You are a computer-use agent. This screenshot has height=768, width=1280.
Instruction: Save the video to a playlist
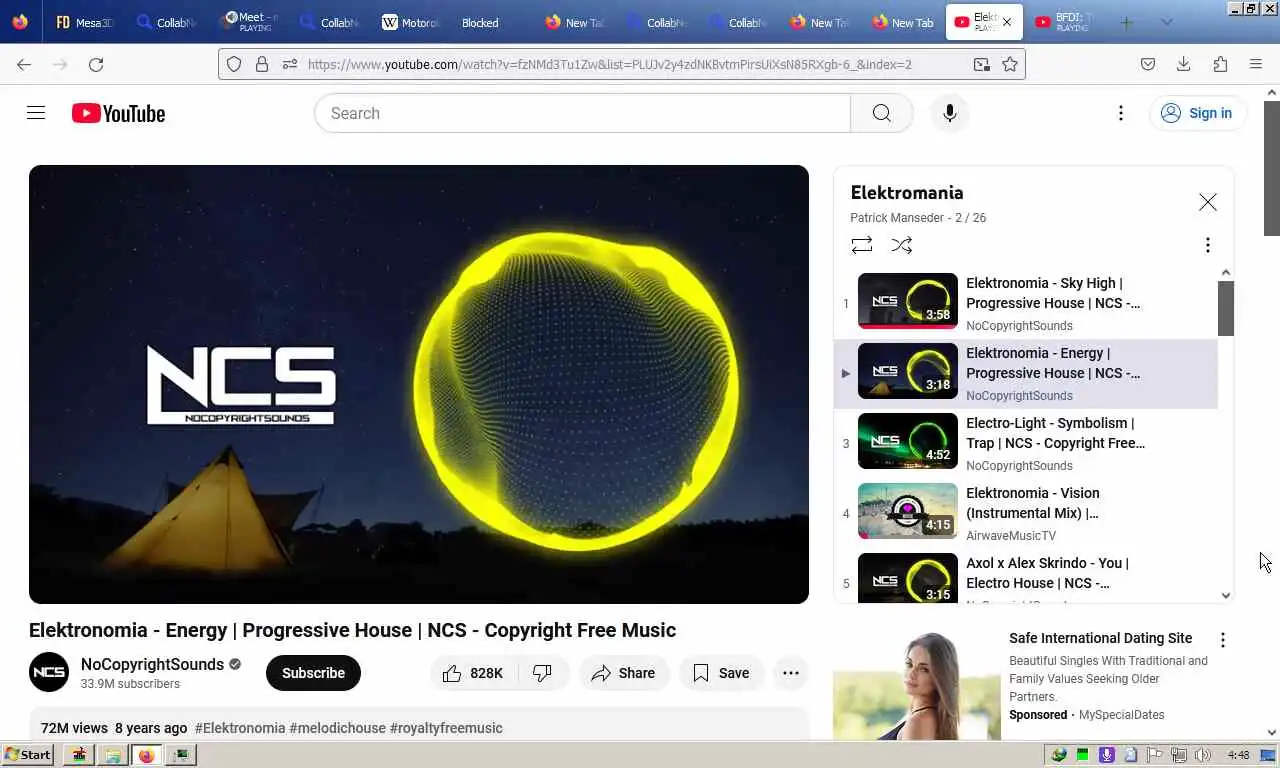tap(721, 673)
